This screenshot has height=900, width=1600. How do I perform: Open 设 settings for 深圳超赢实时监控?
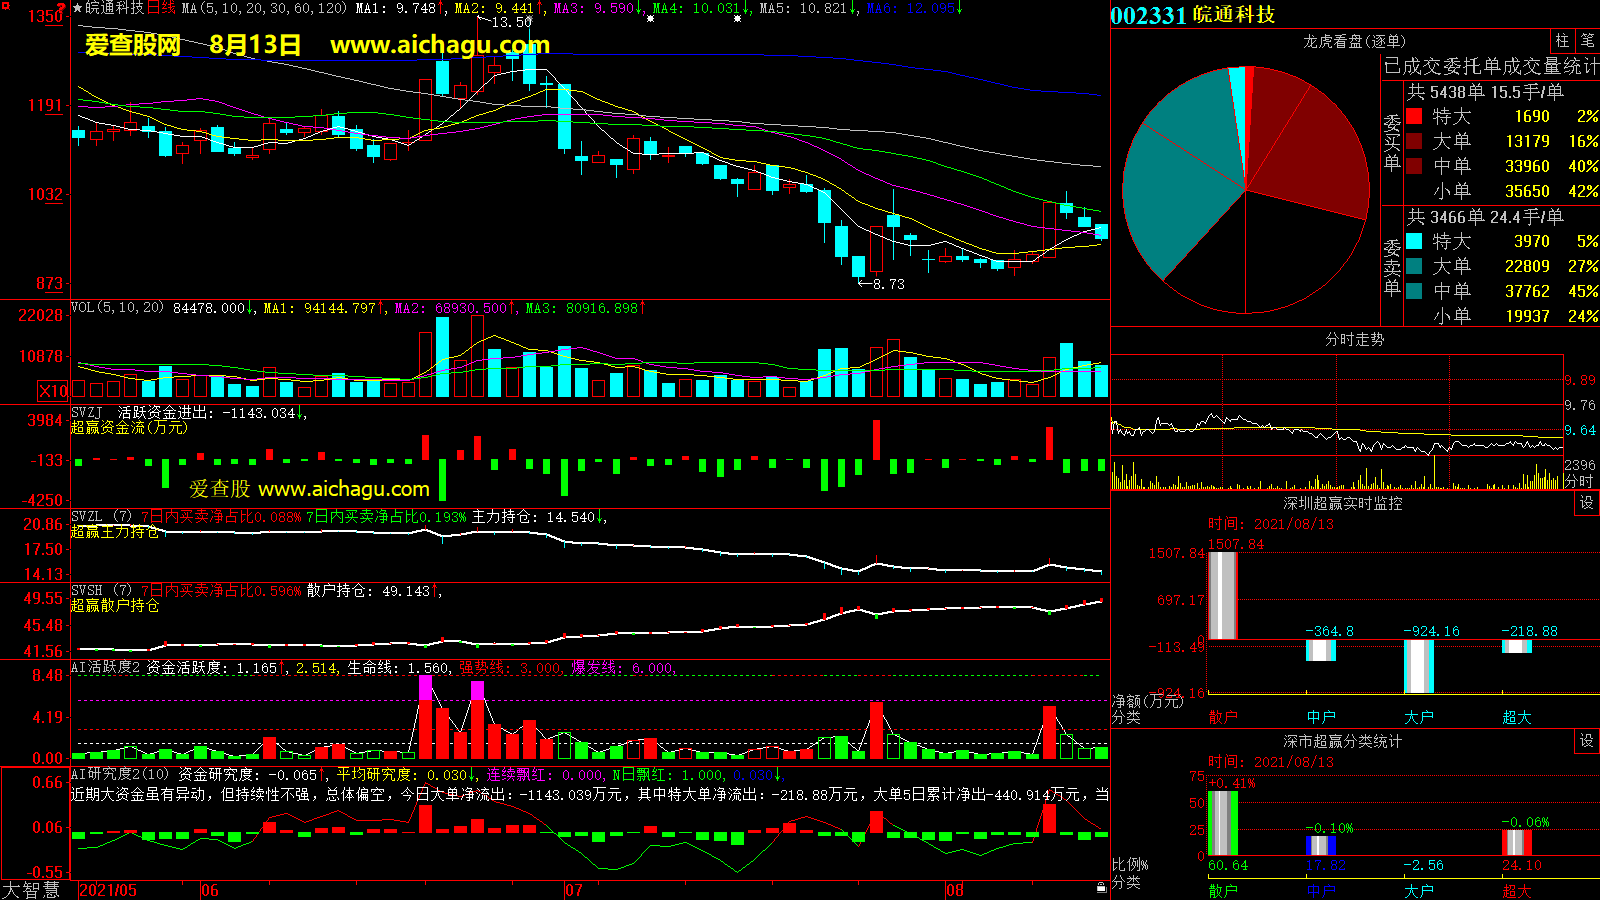click(x=1587, y=503)
